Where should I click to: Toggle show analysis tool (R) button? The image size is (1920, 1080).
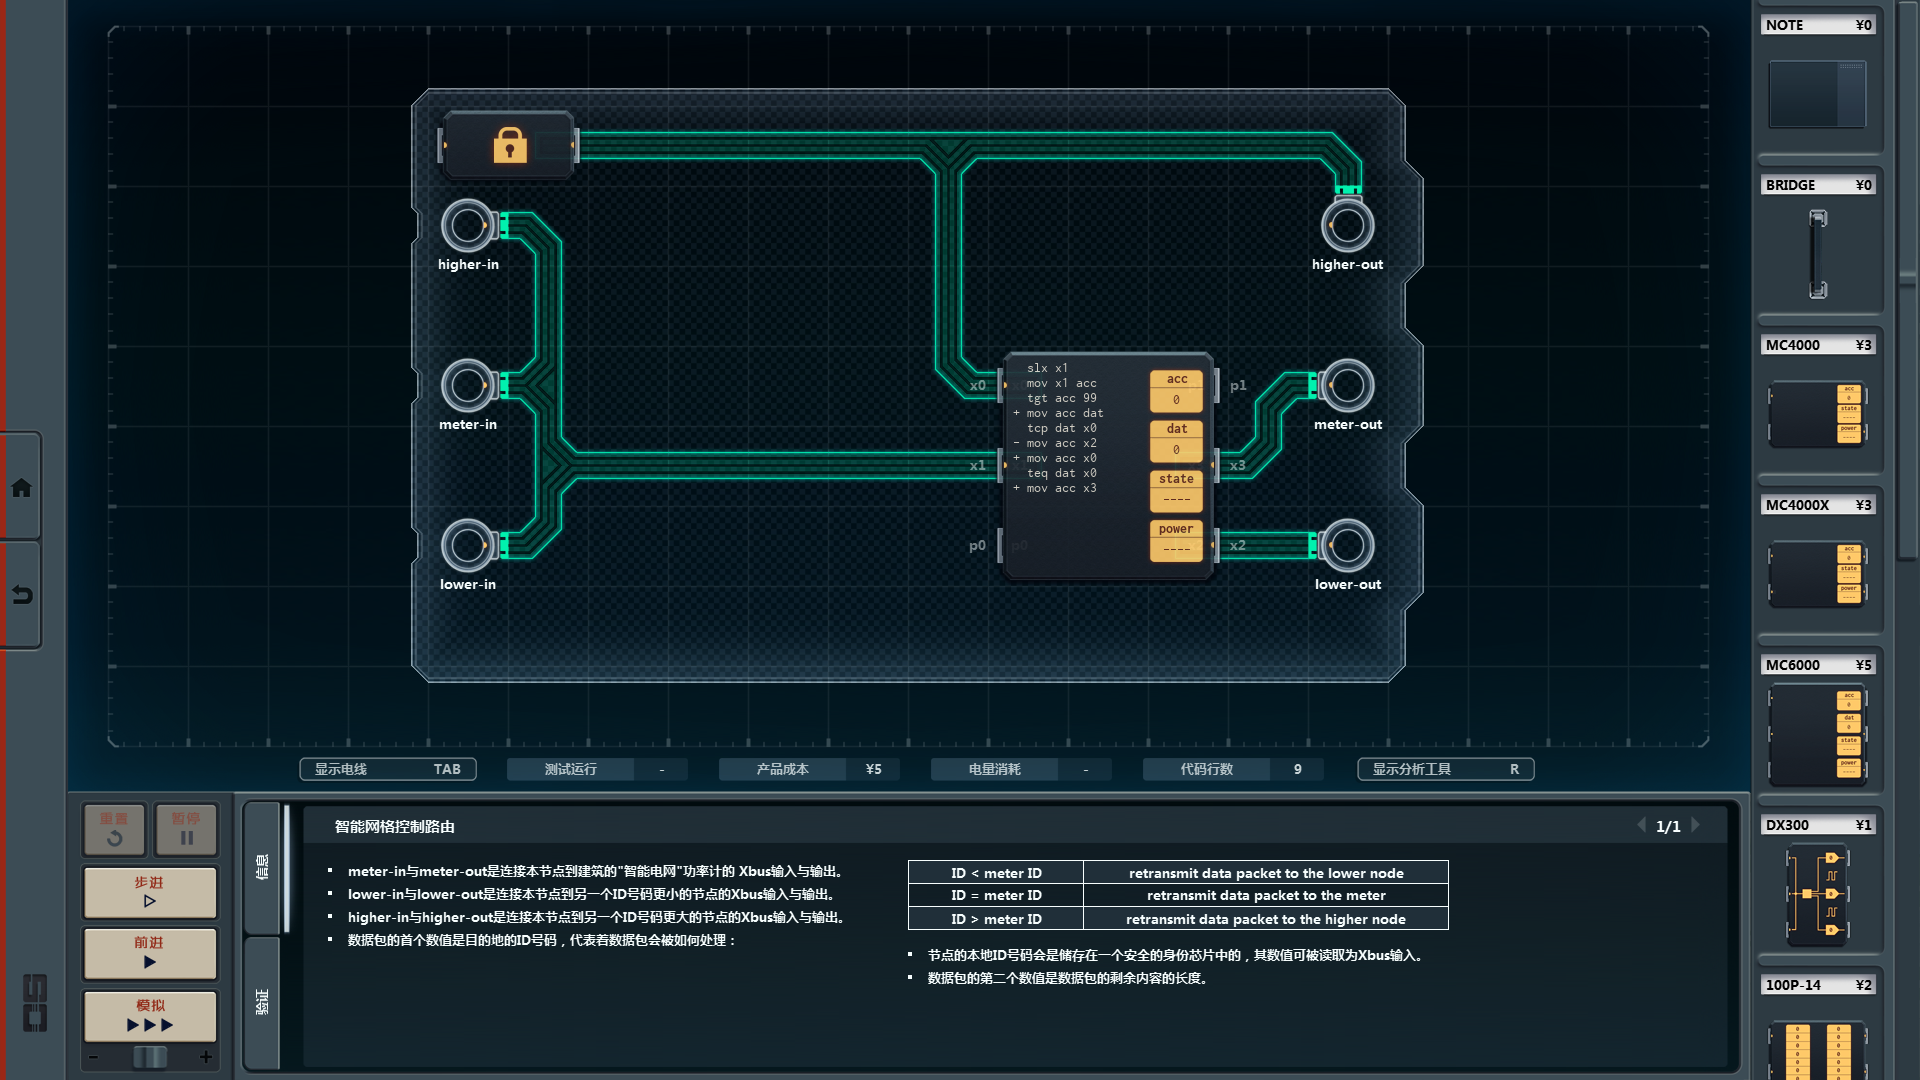(1445, 769)
